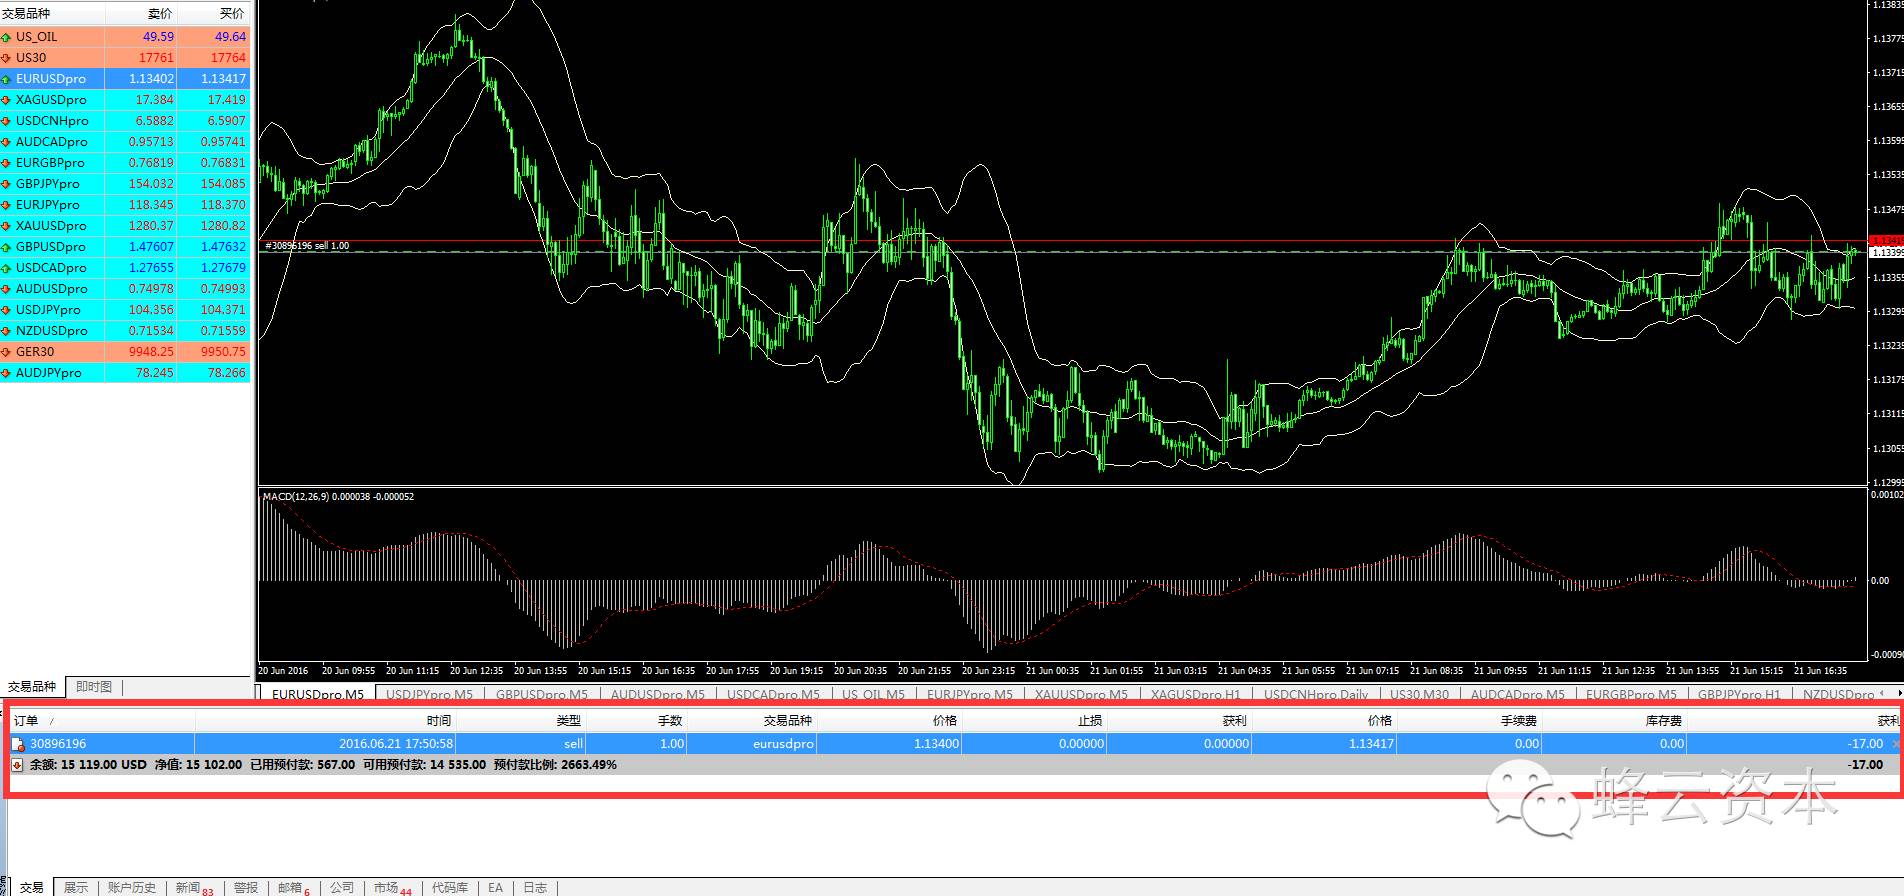
Task: Open the GBPUSDpro,M5 chart tab
Action: coord(542,694)
